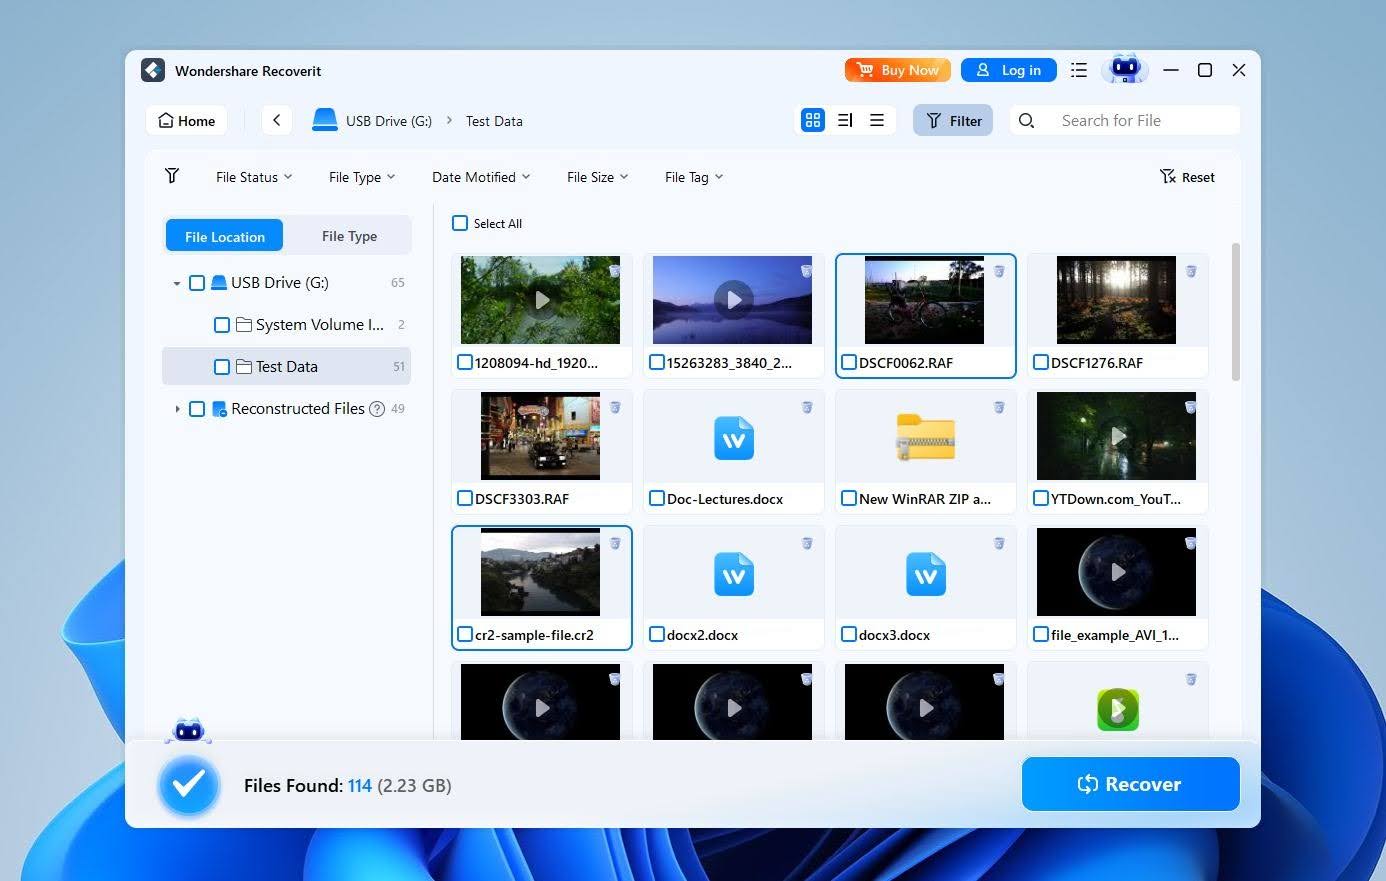This screenshot has height=881, width=1386.
Task: Click the Wondershare Recoverit logo icon
Action: (x=153, y=70)
